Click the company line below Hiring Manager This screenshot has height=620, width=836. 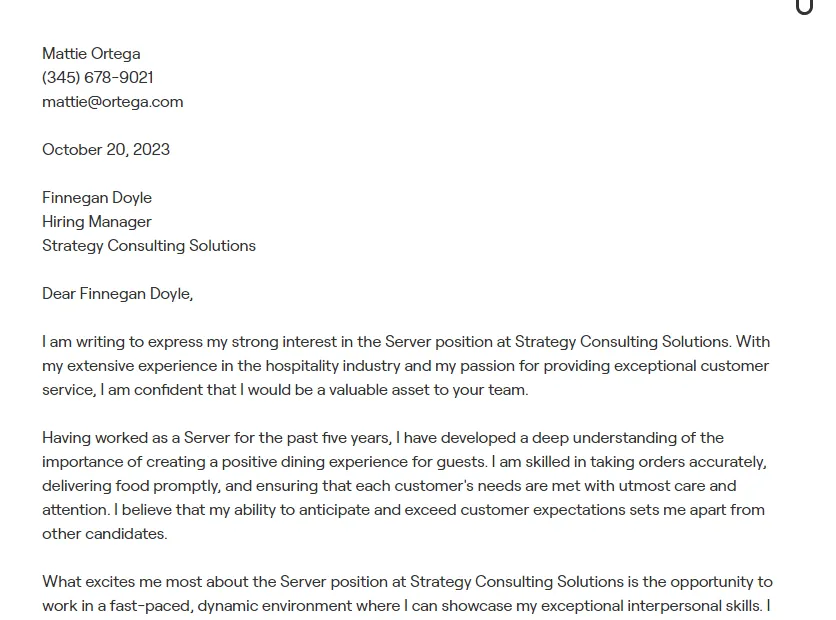[149, 246]
